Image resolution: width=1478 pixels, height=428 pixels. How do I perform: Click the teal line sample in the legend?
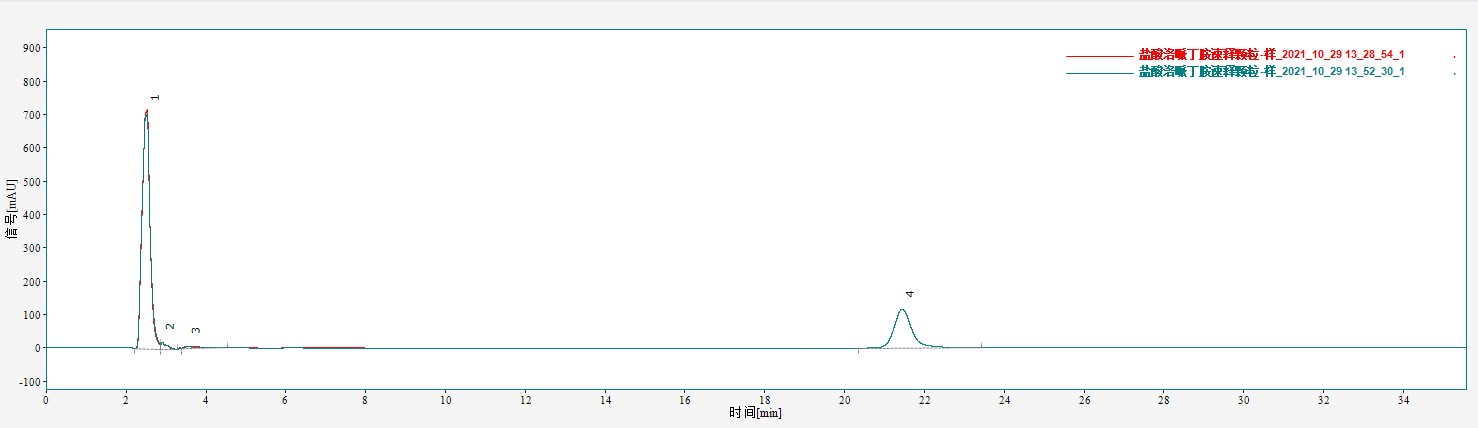(x=1098, y=73)
